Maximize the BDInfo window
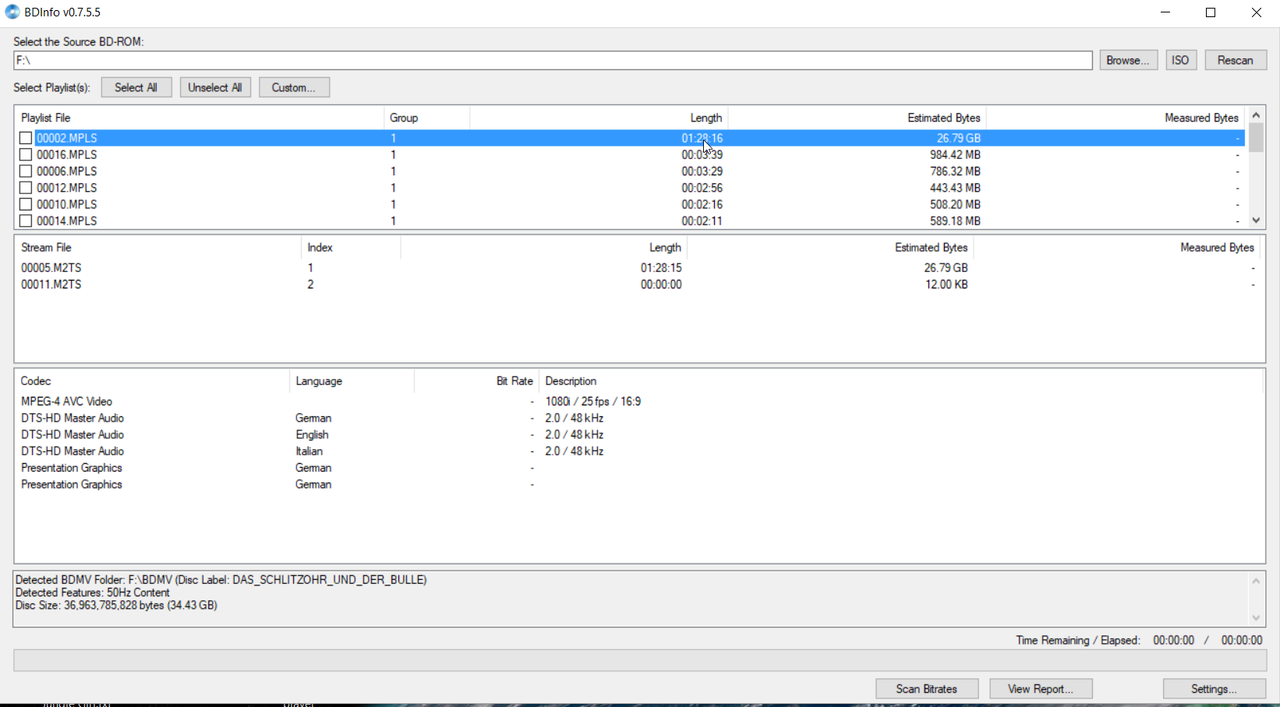This screenshot has width=1280, height=707. (x=1211, y=13)
